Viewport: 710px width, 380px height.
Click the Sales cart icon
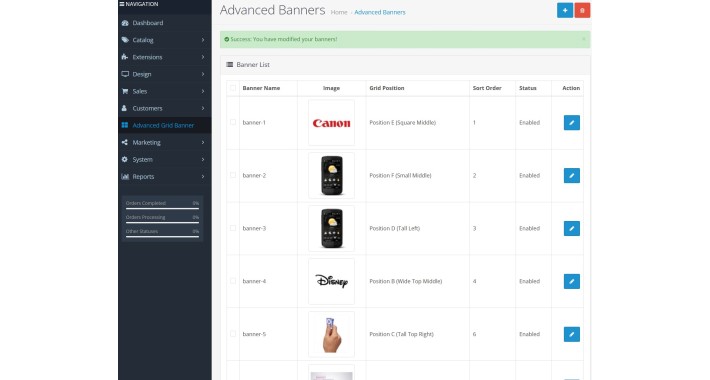coord(125,91)
